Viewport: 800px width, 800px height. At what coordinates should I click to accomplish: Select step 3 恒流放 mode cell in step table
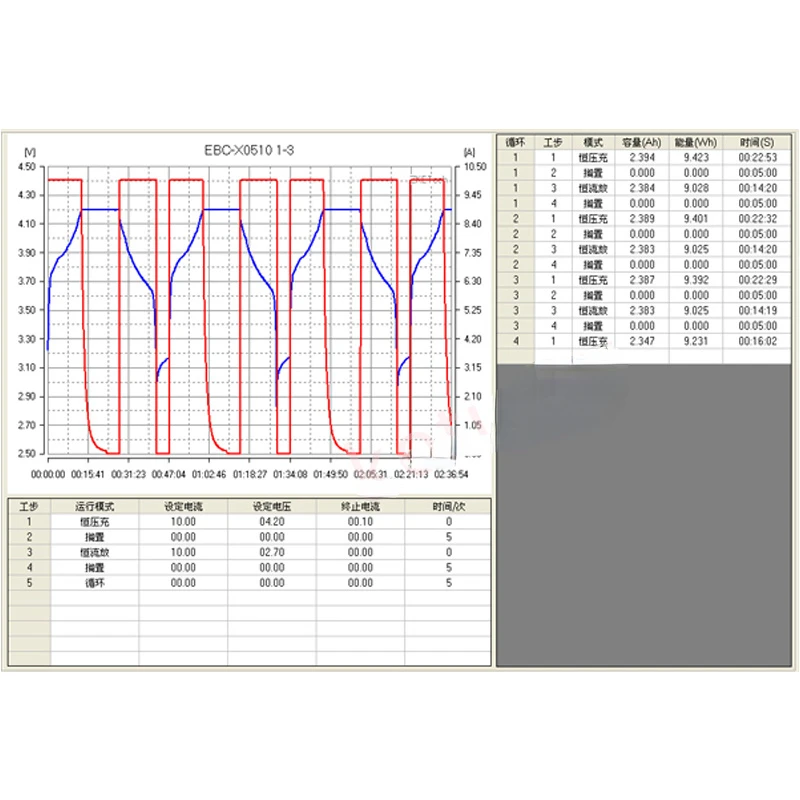tap(94, 553)
